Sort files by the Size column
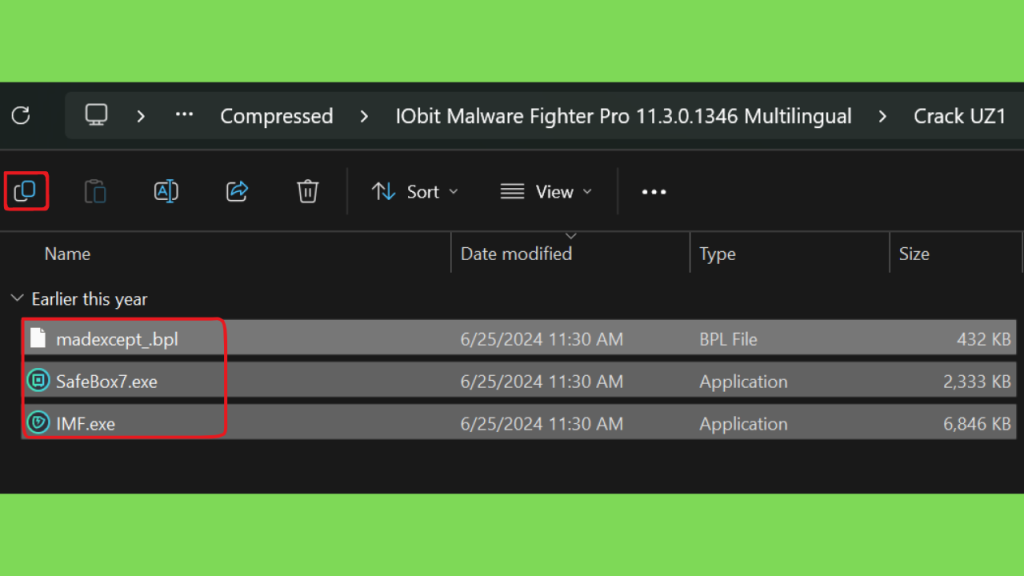 (x=914, y=253)
